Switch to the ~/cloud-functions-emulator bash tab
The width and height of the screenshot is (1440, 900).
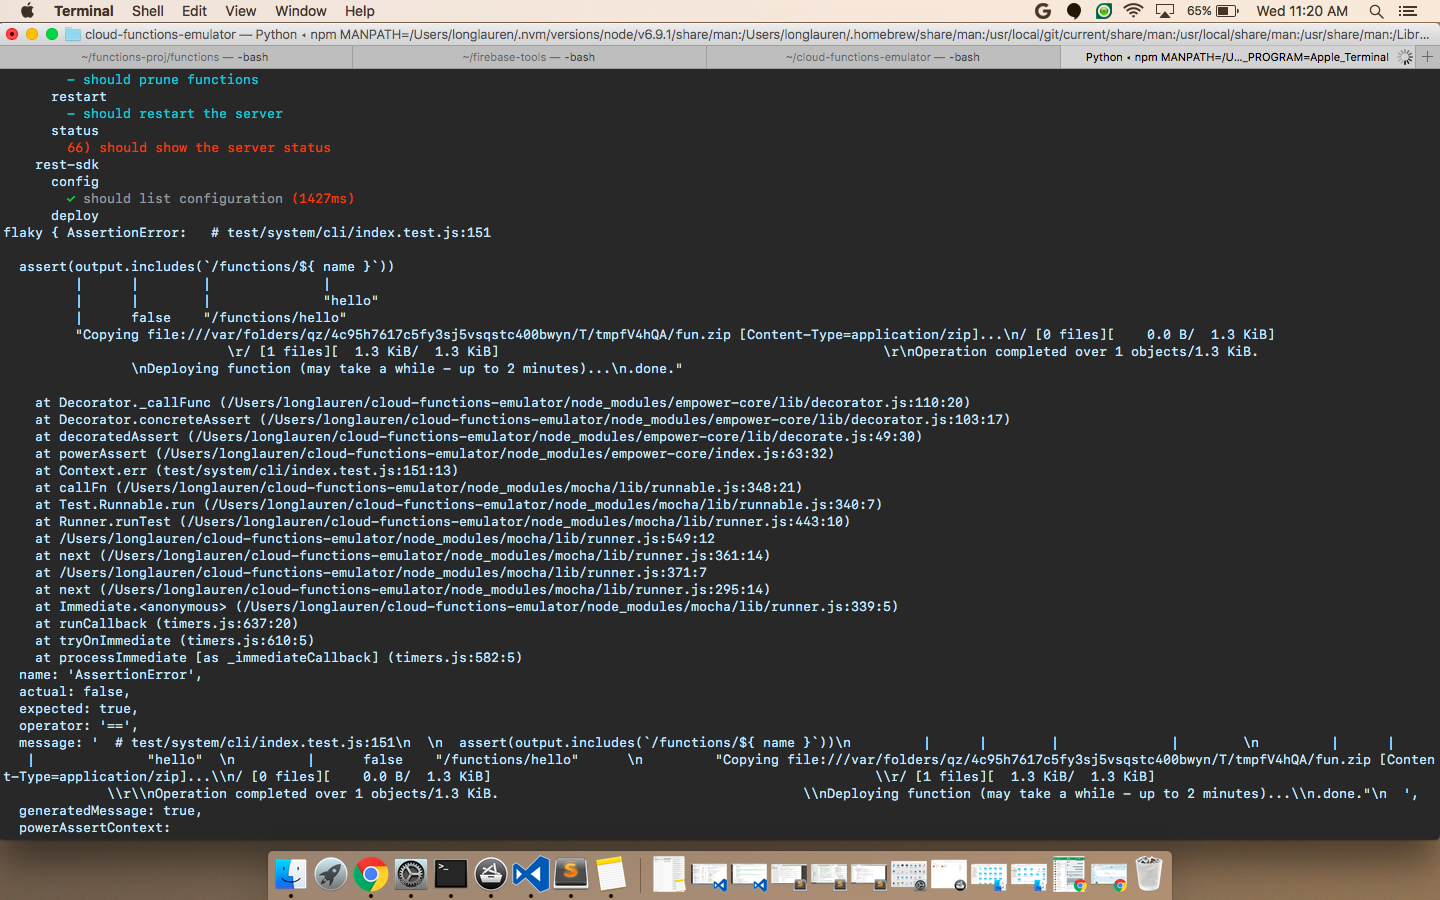click(883, 57)
